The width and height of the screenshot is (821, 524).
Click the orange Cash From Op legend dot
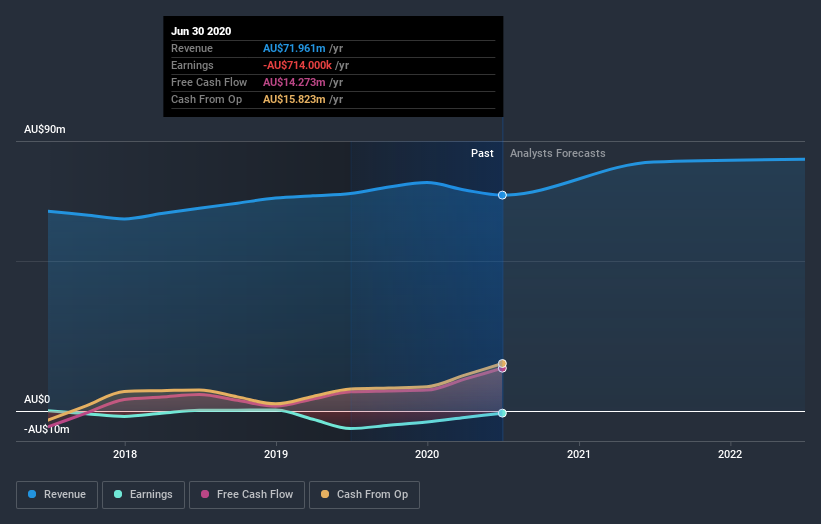tap(325, 494)
